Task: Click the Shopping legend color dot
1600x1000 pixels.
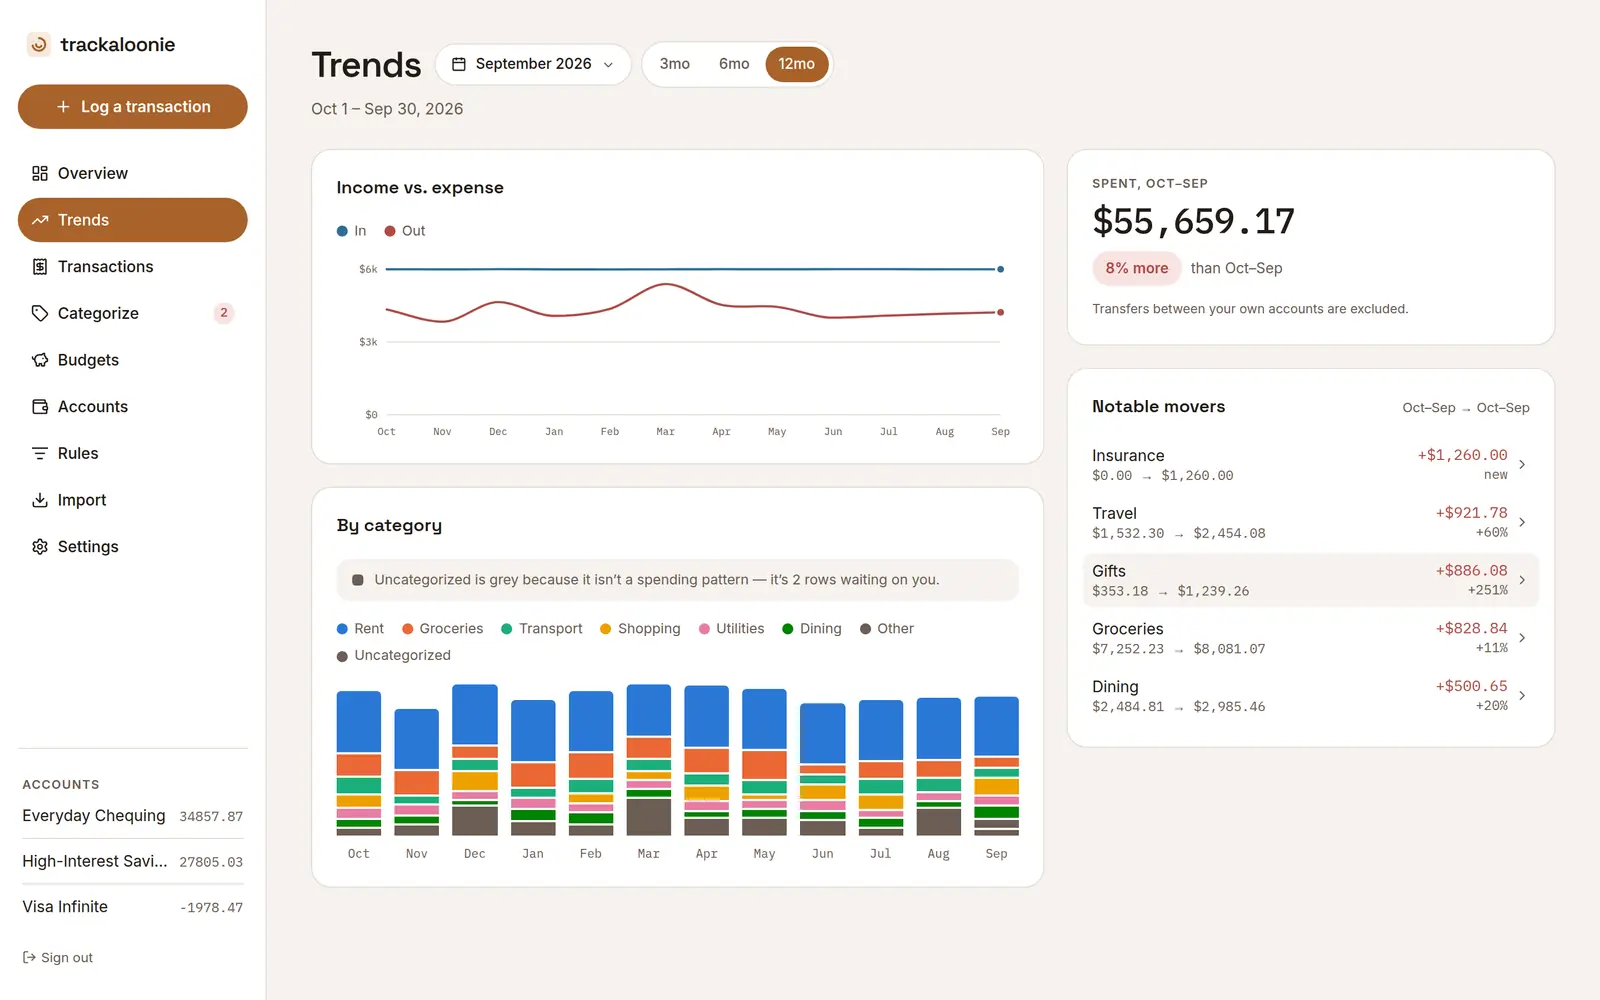Action: pos(606,629)
